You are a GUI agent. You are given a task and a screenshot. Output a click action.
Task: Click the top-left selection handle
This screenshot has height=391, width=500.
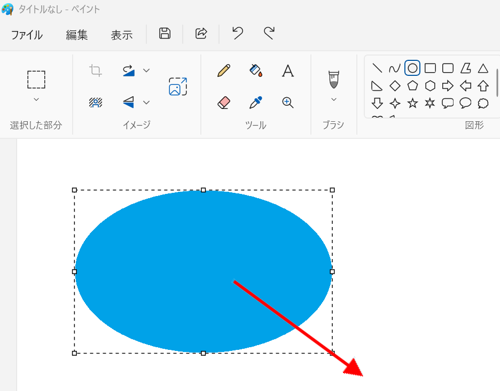[x=74, y=190]
